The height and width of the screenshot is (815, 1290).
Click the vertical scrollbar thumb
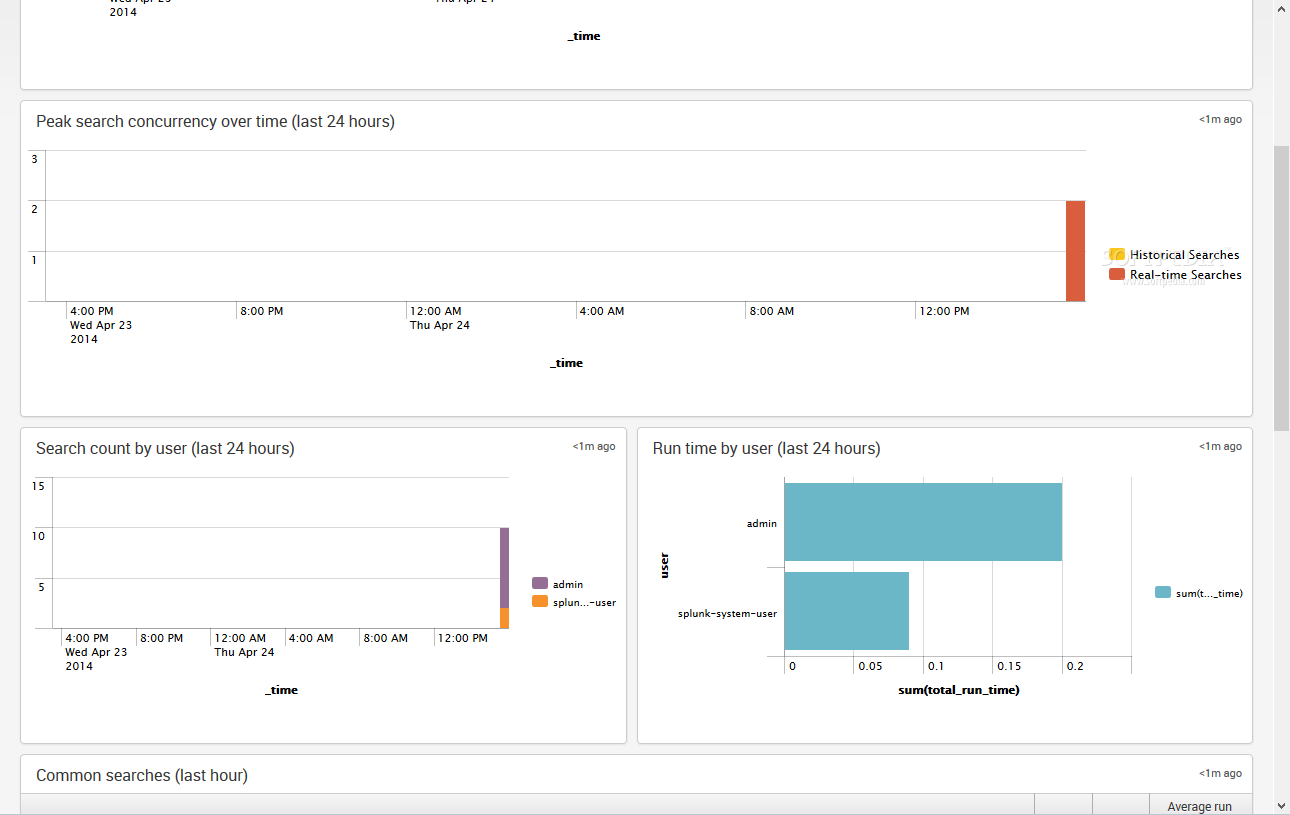(x=1281, y=289)
